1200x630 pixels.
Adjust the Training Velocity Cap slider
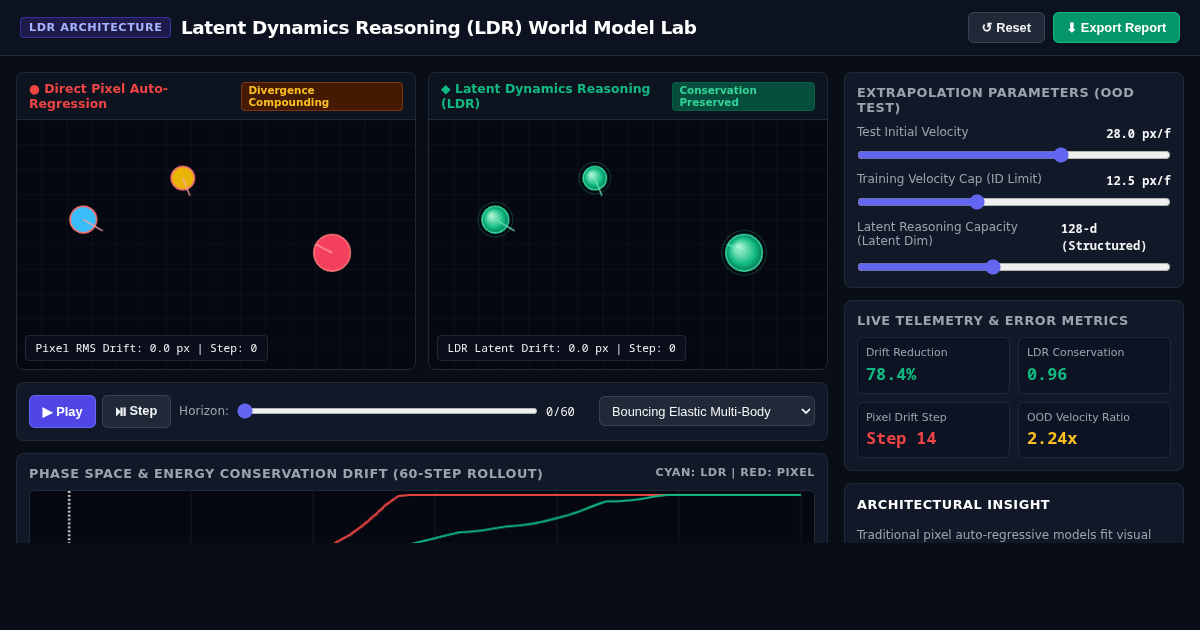click(1014, 202)
